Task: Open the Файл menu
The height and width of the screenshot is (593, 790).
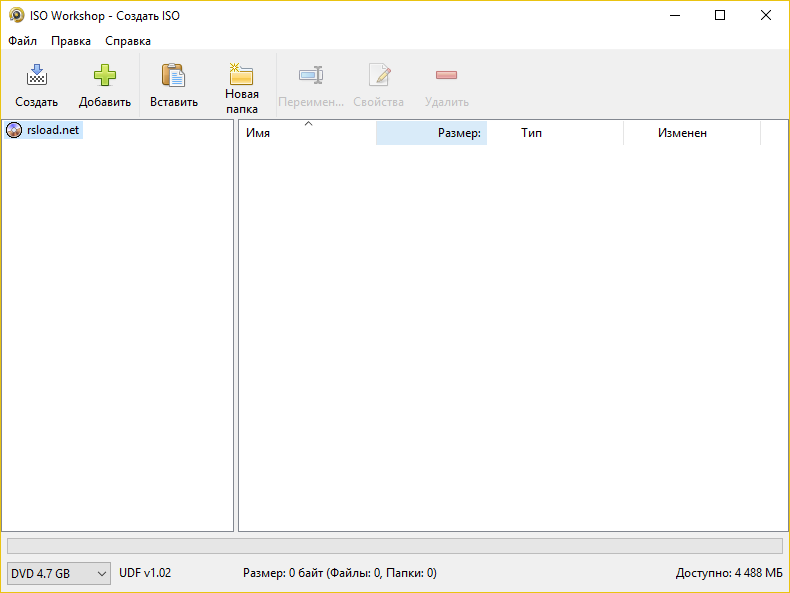Action: coord(22,41)
